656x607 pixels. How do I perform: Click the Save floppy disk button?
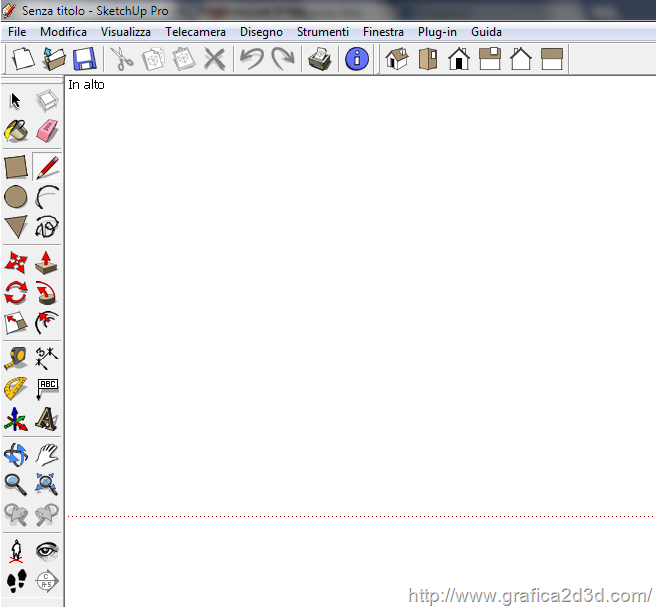point(84,59)
